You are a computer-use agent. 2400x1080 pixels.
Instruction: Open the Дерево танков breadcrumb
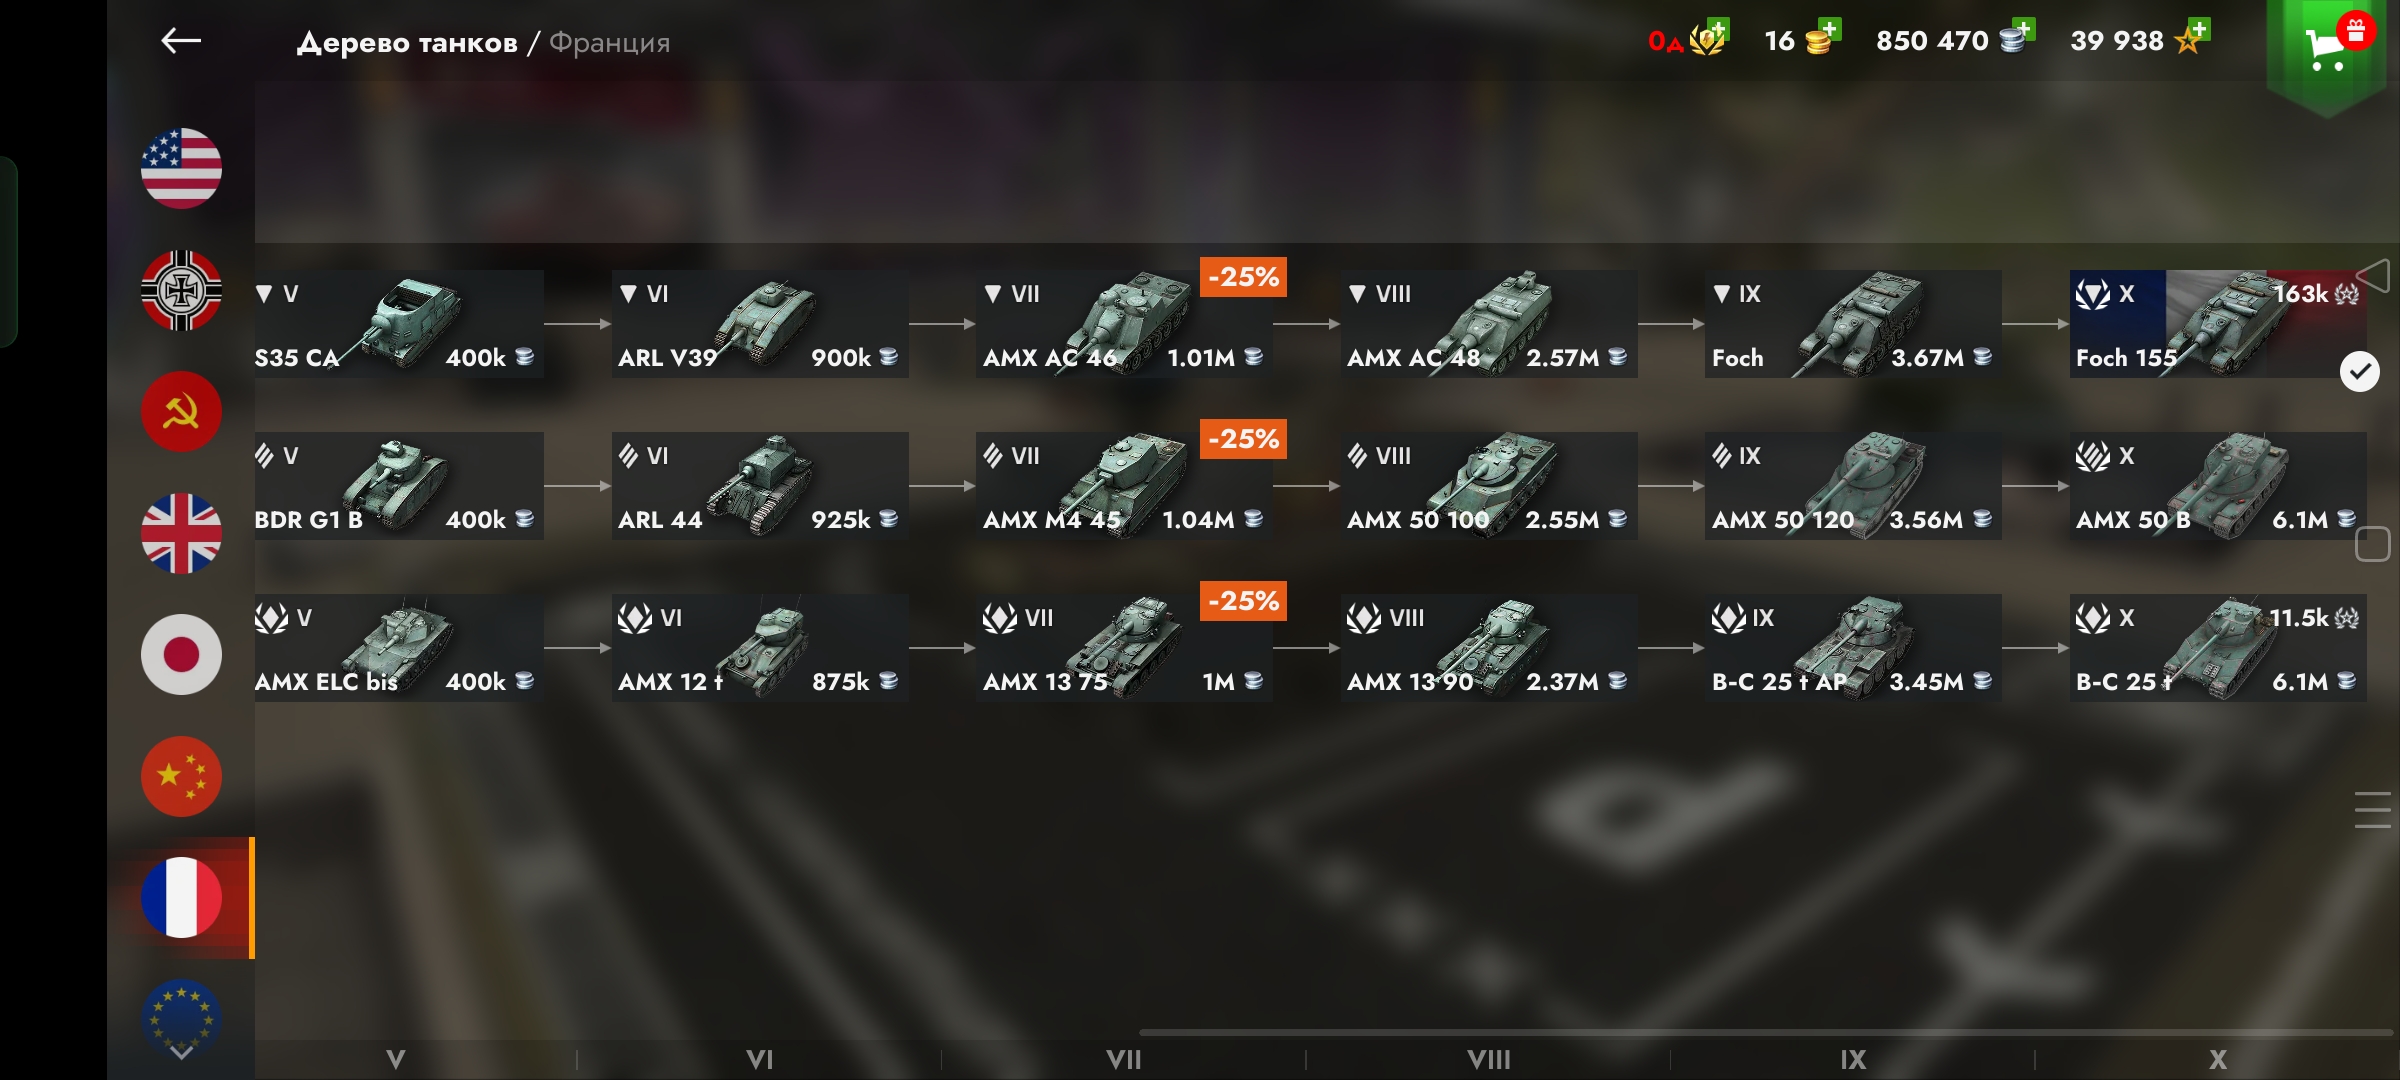(x=407, y=43)
